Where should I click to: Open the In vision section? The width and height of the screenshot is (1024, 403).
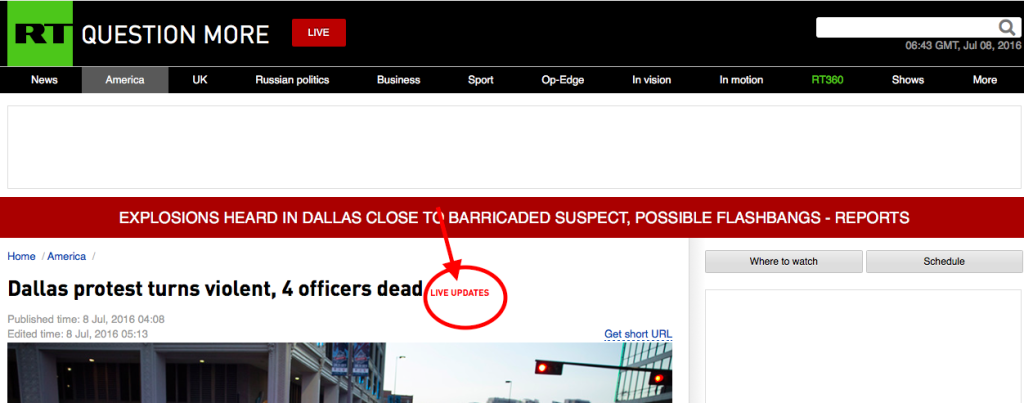click(x=651, y=80)
